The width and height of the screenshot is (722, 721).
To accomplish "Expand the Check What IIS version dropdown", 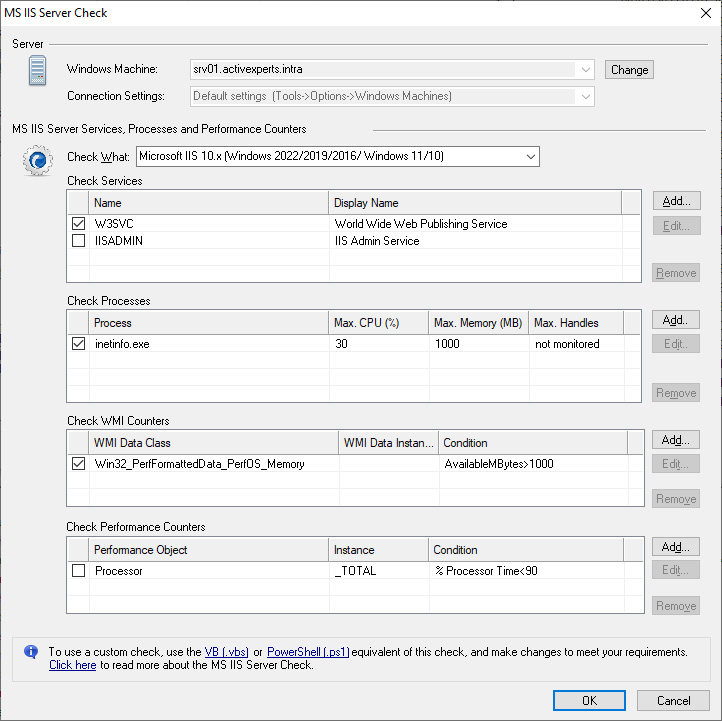I will click(530, 157).
